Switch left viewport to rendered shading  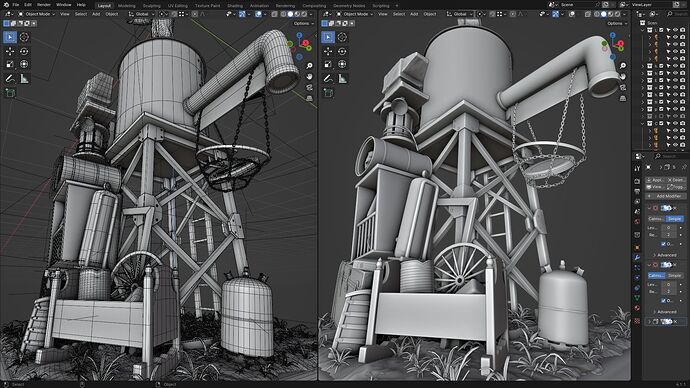click(x=304, y=14)
